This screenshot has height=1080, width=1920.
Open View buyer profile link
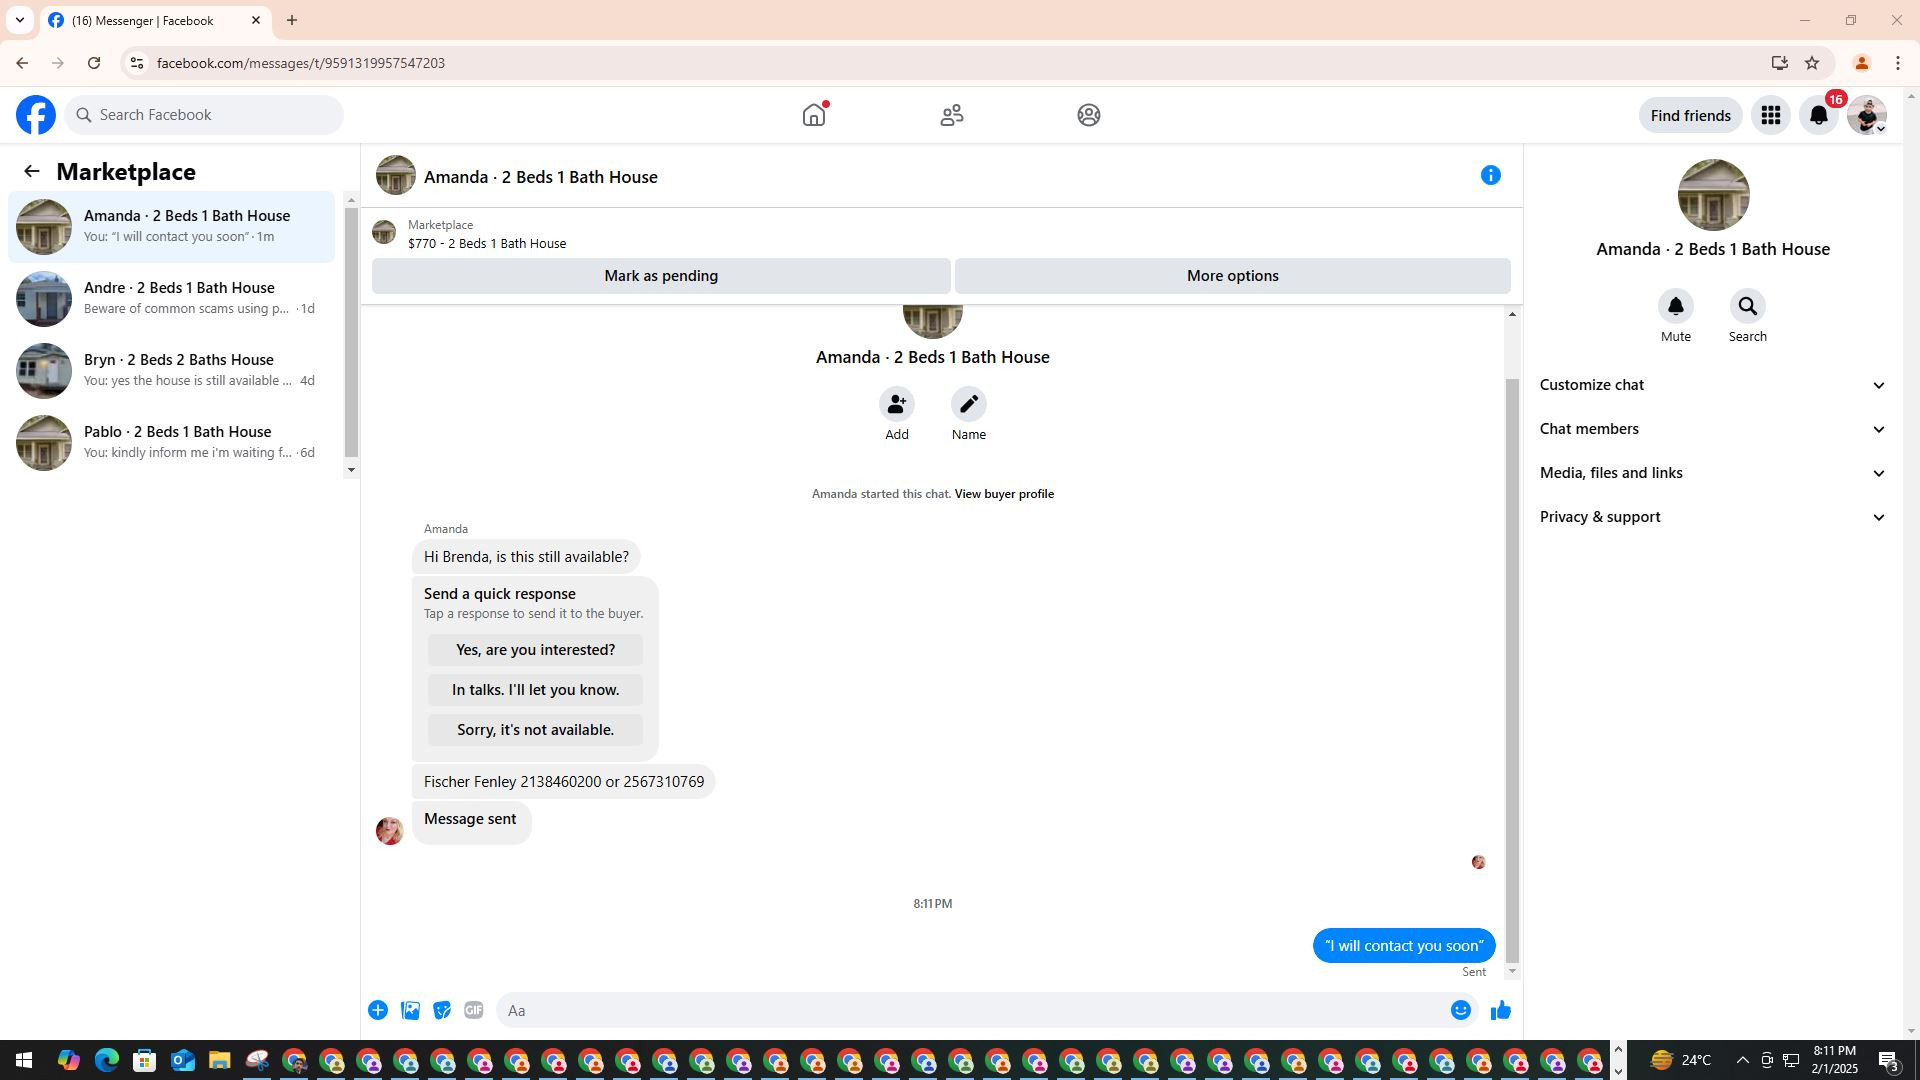click(x=1003, y=494)
